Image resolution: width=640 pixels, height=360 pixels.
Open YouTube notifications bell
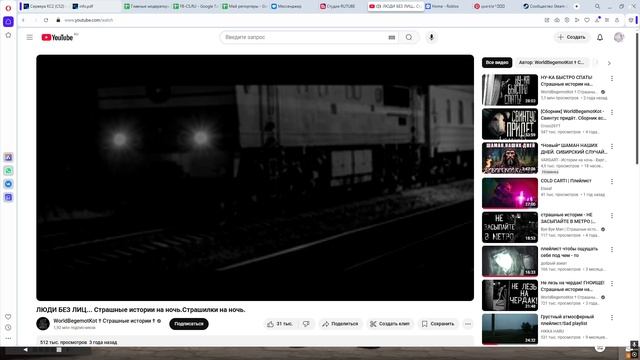tap(600, 37)
